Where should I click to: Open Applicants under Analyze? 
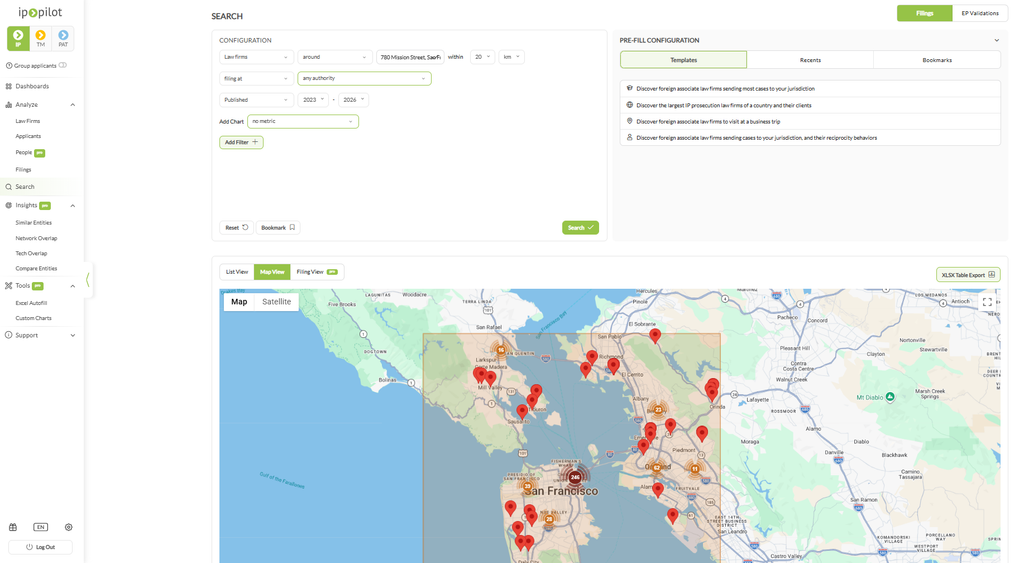[28, 136]
